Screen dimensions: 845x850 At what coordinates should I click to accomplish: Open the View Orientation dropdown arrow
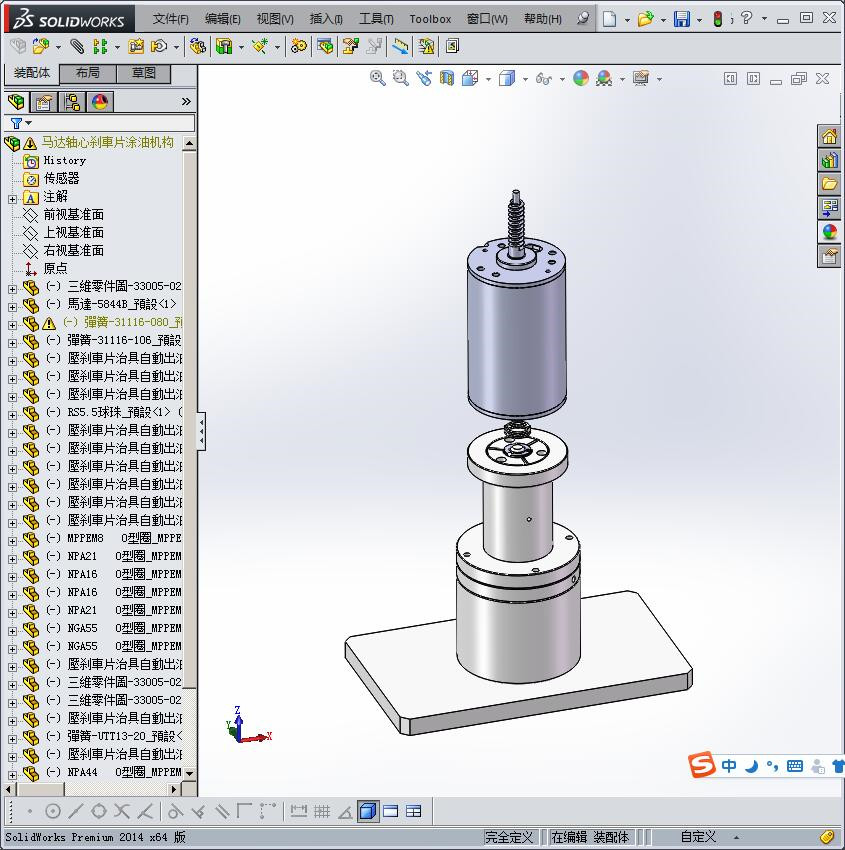click(488, 80)
